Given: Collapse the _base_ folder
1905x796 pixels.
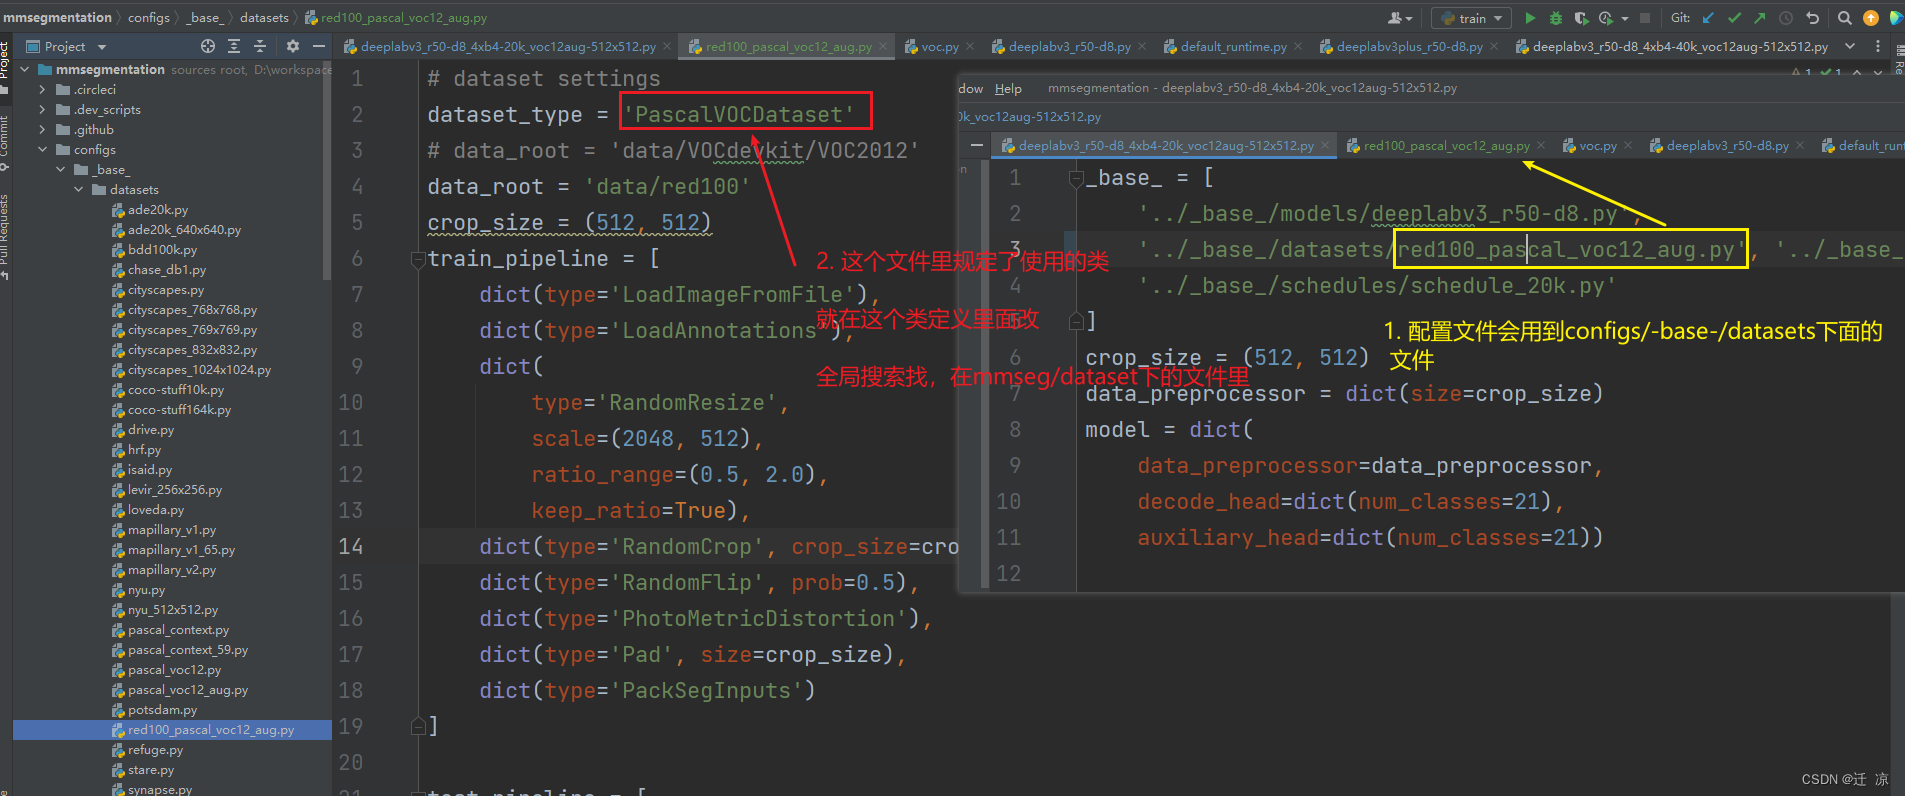Looking at the screenshot, I should [x=60, y=169].
